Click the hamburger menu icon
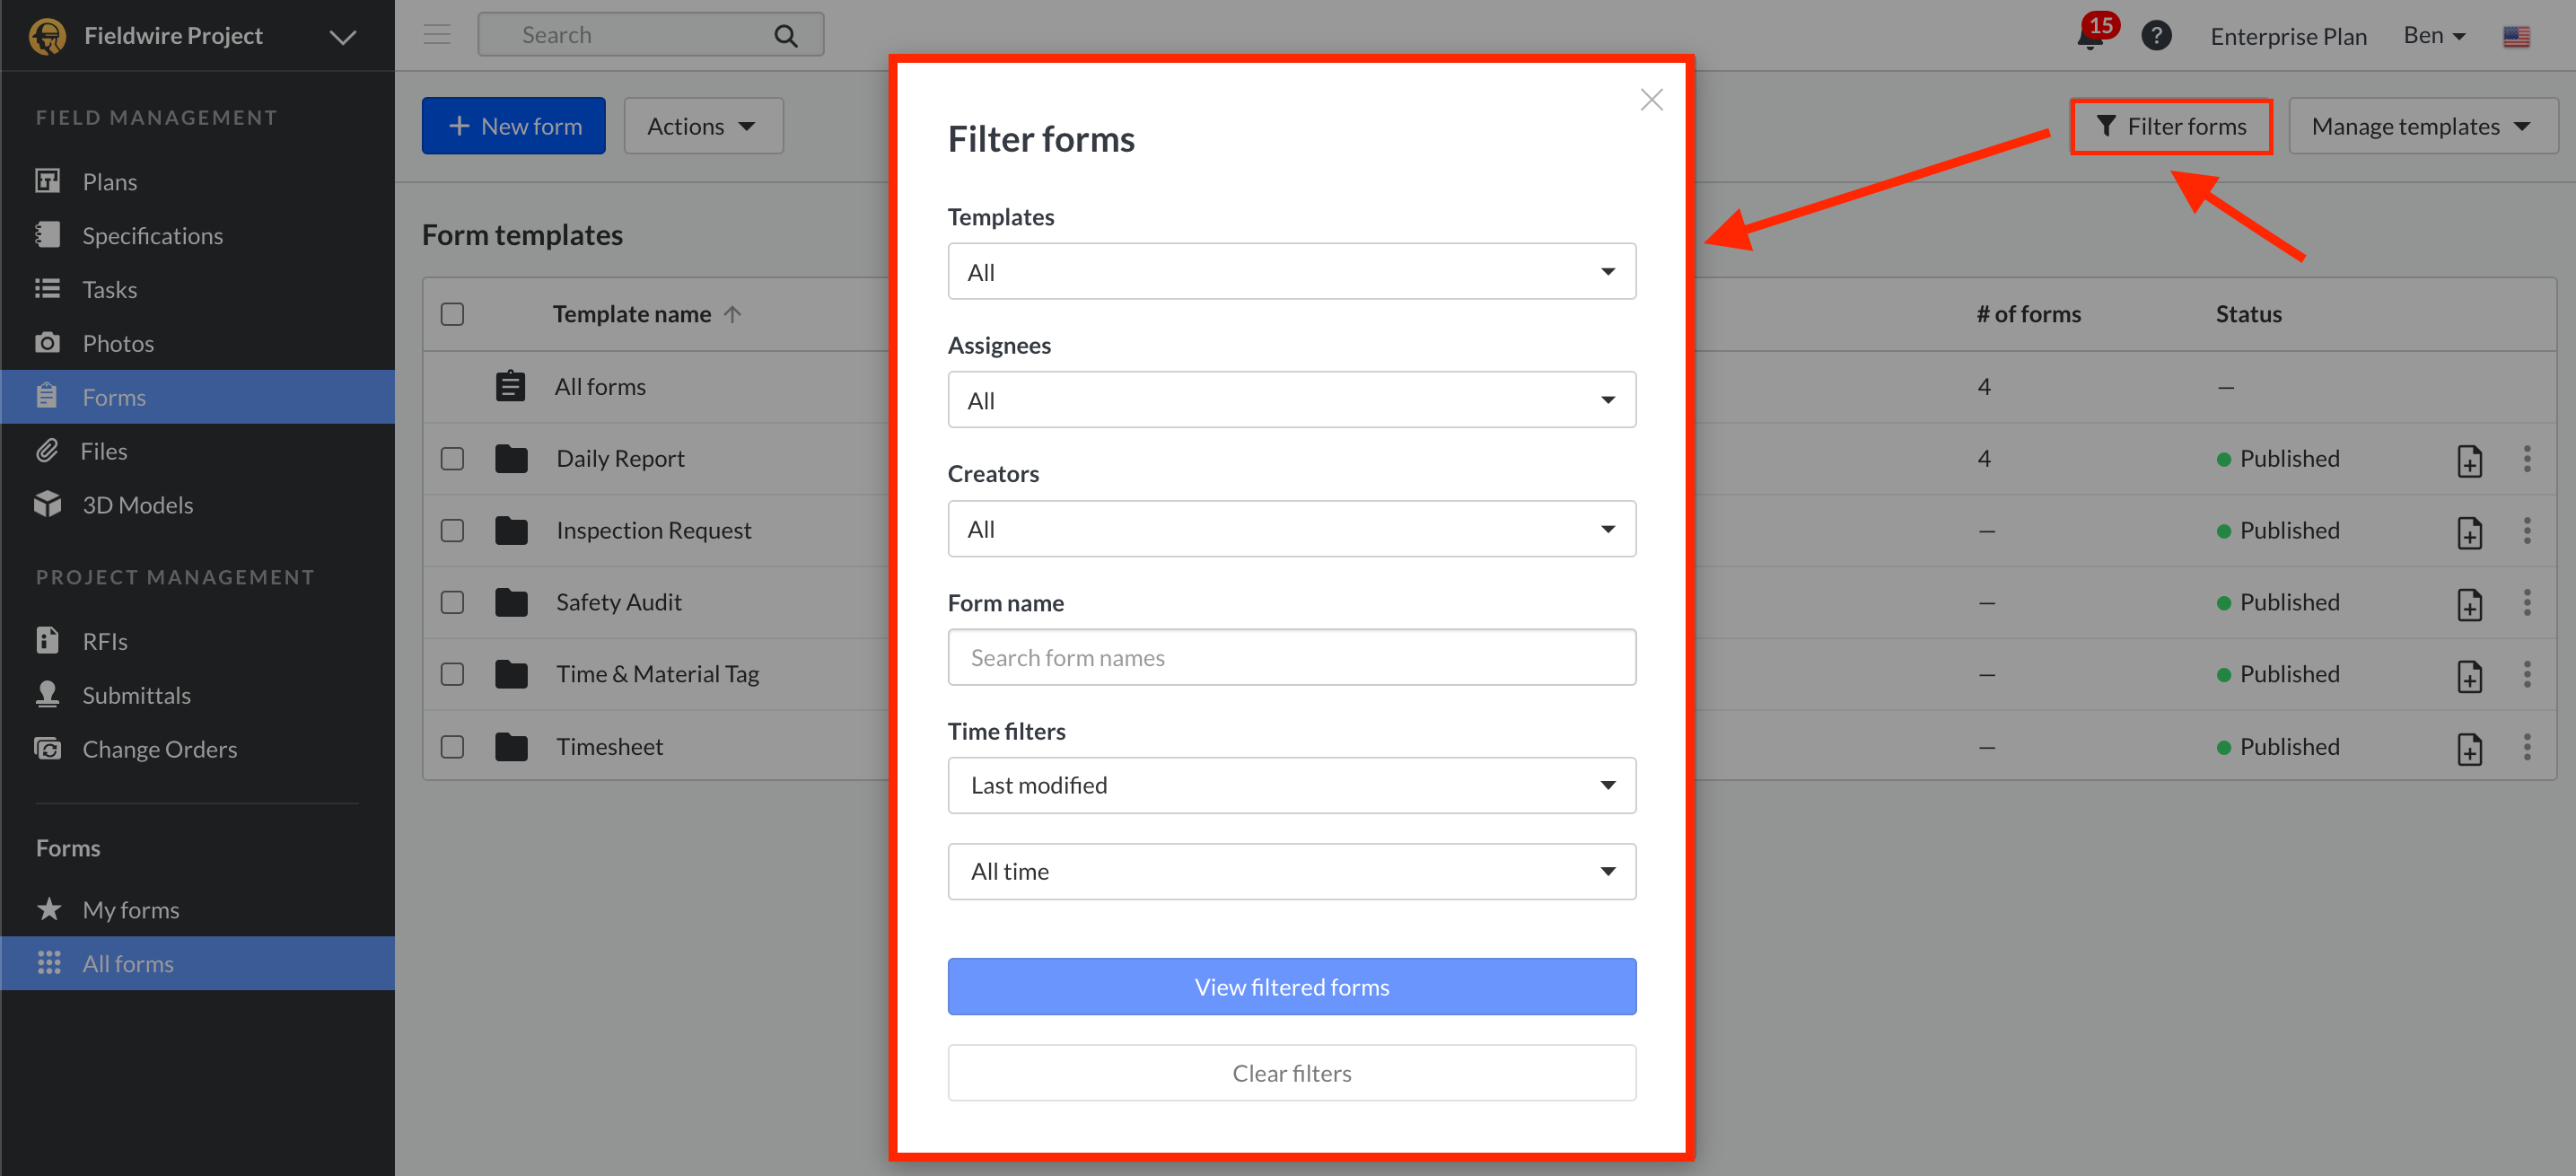Viewport: 2576px width, 1176px height. point(437,35)
